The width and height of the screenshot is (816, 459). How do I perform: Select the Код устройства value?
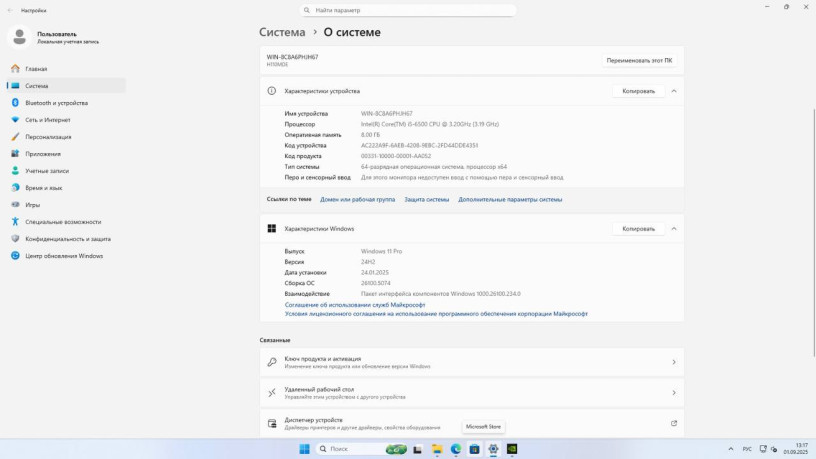coord(419,146)
